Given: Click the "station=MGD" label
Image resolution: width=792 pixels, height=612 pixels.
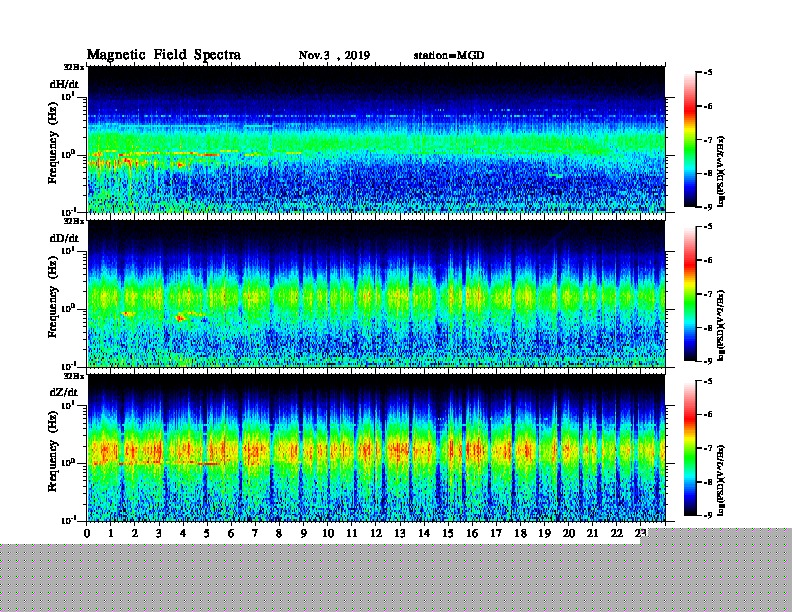Looking at the screenshot, I should point(449,55).
